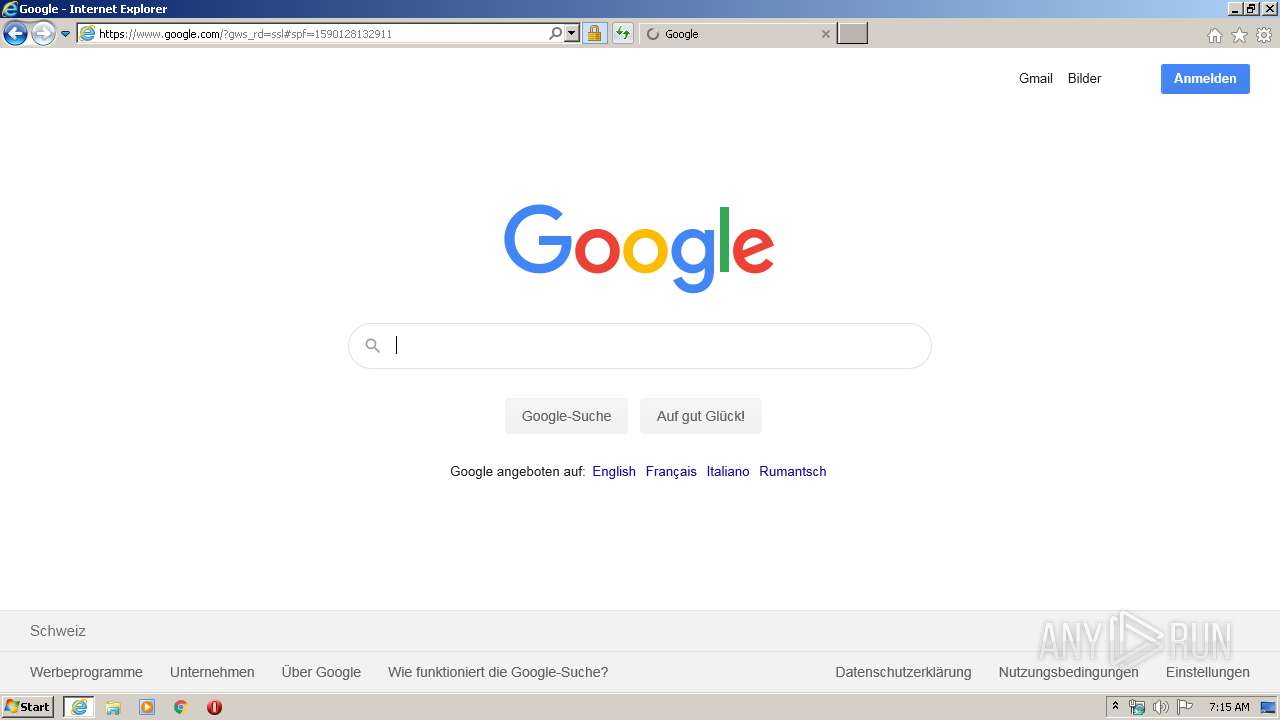Open the Einstellungen footer menu
Screen dimensions: 1280x720
(1208, 672)
